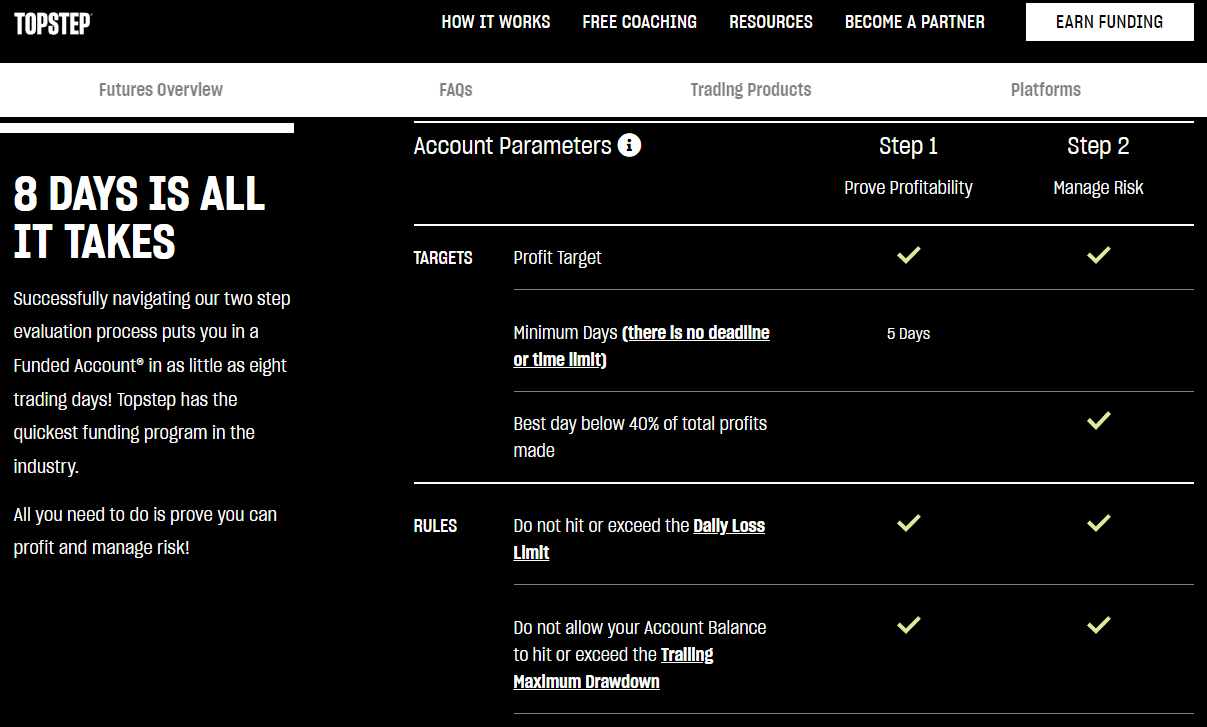Click Daily Loss Limit Step 1 checkmark
This screenshot has width=1207, height=727.
point(908,523)
